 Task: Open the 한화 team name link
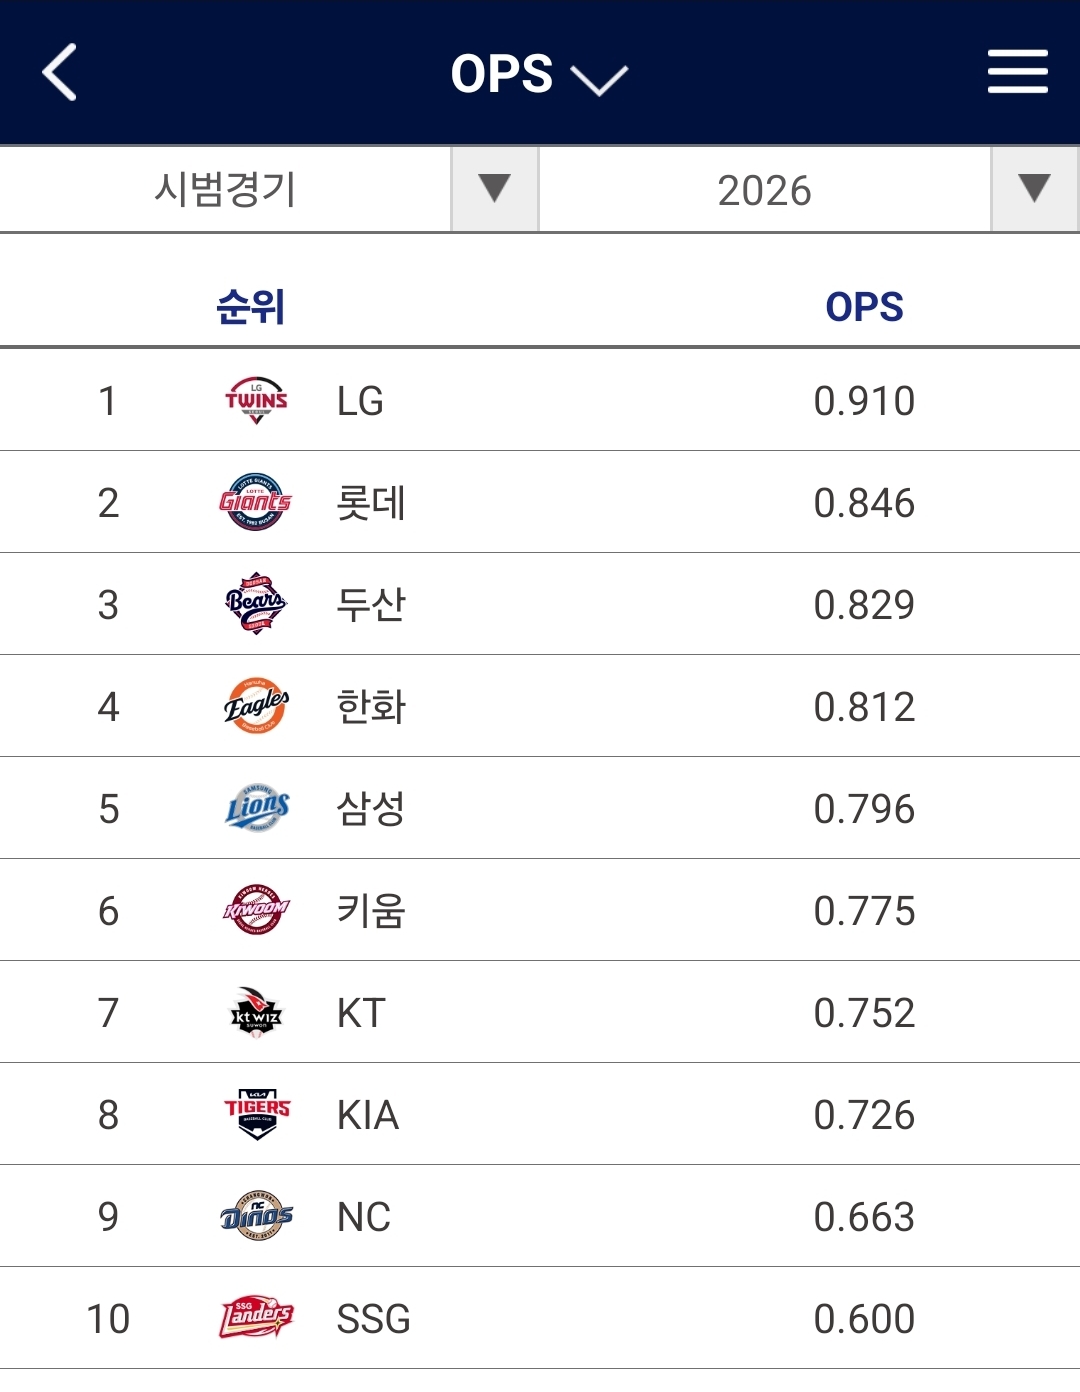[371, 707]
